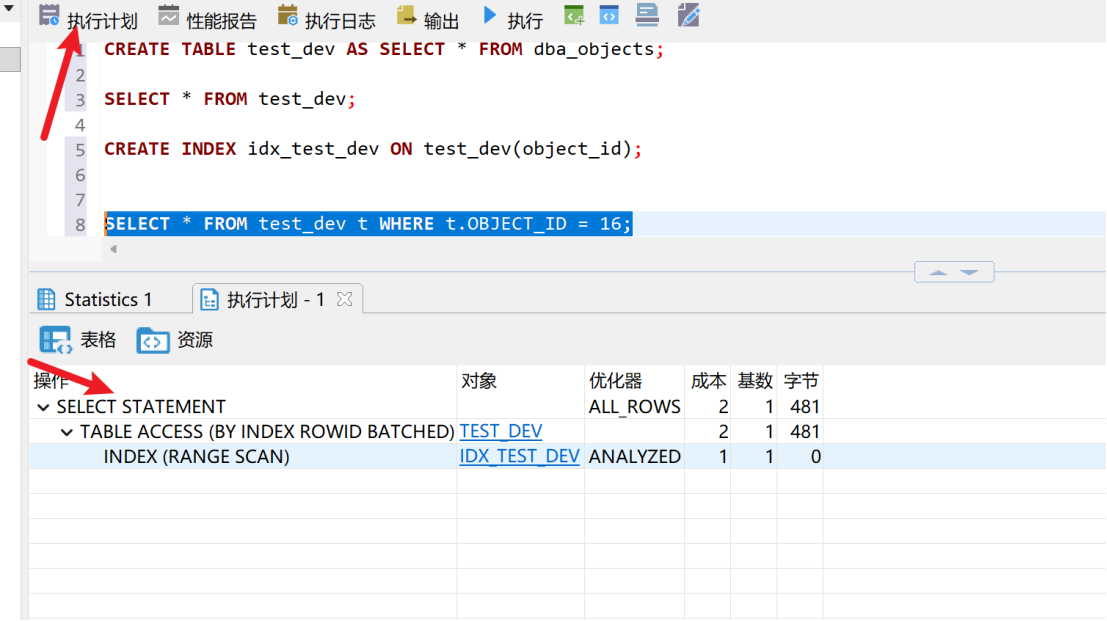1107x621 pixels.
Task: Click the panel resize arrows on the divider
Action: (954, 272)
